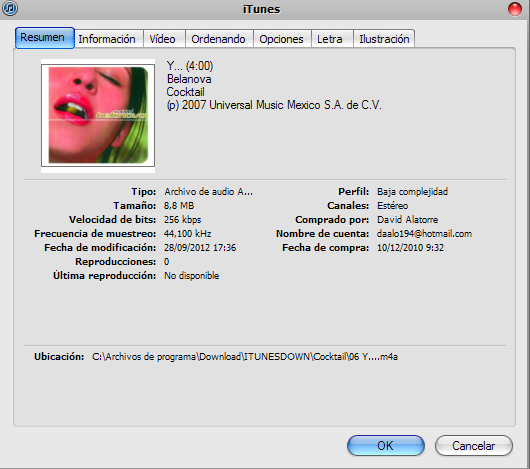
Task: Click the 'Frecuencia de muestreo:' label
Action: [95, 233]
